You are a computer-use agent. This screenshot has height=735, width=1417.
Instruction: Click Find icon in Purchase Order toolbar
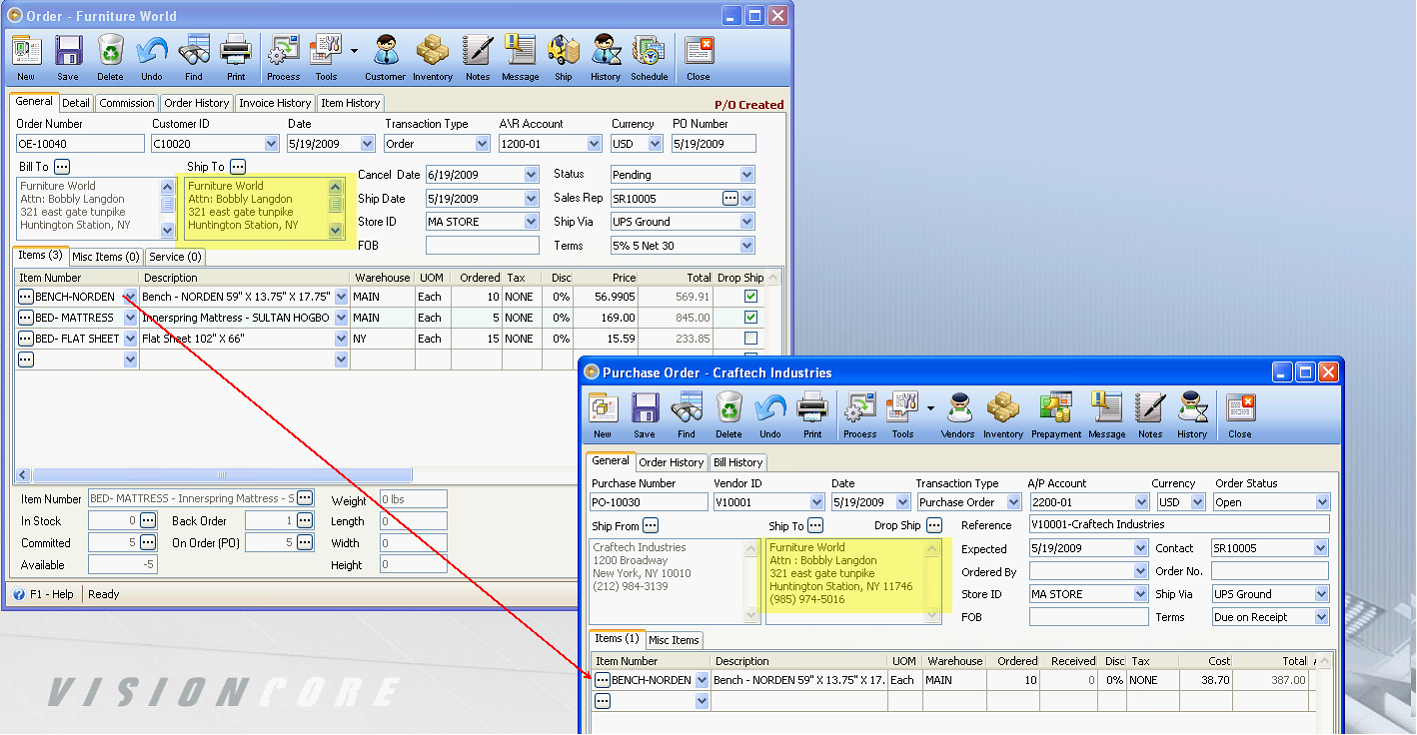[687, 408]
